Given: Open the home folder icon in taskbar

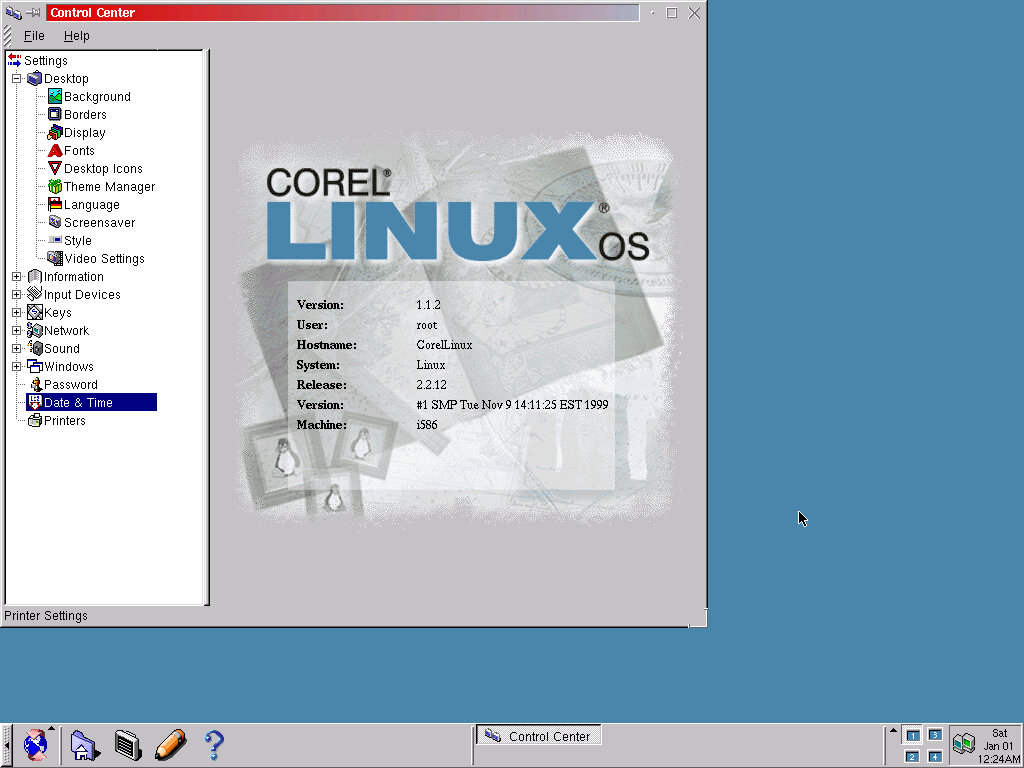Looking at the screenshot, I should coord(84,744).
